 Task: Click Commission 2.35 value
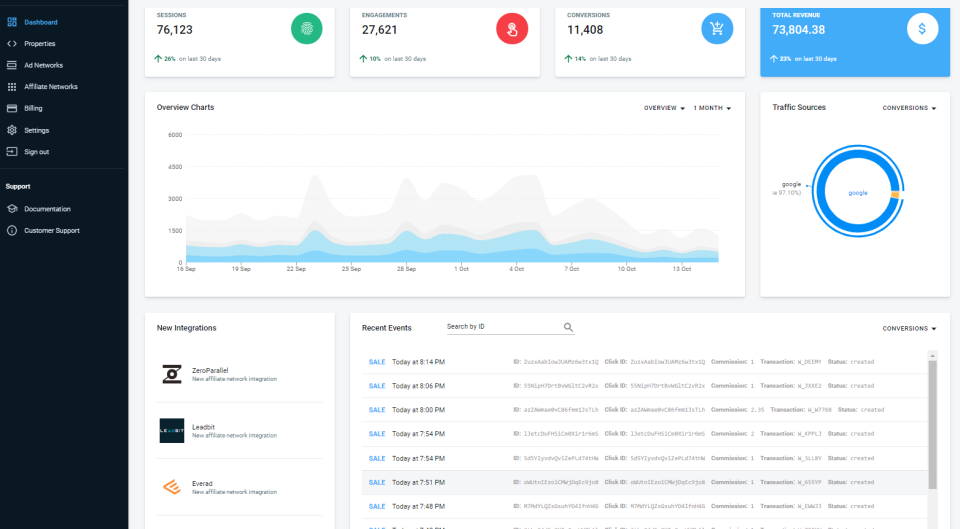757,410
